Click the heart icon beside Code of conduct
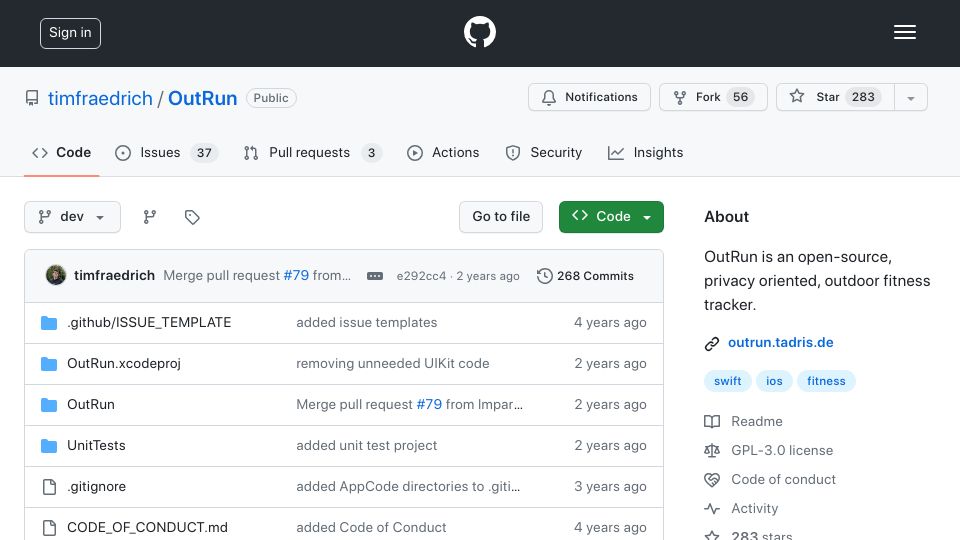 coord(711,479)
